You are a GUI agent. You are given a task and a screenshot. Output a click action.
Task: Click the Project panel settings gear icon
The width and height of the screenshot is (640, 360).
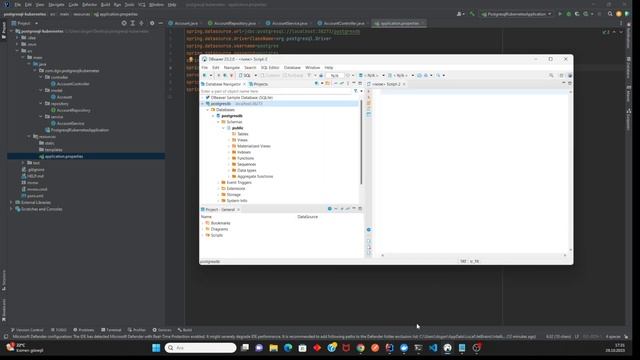pos(152,23)
